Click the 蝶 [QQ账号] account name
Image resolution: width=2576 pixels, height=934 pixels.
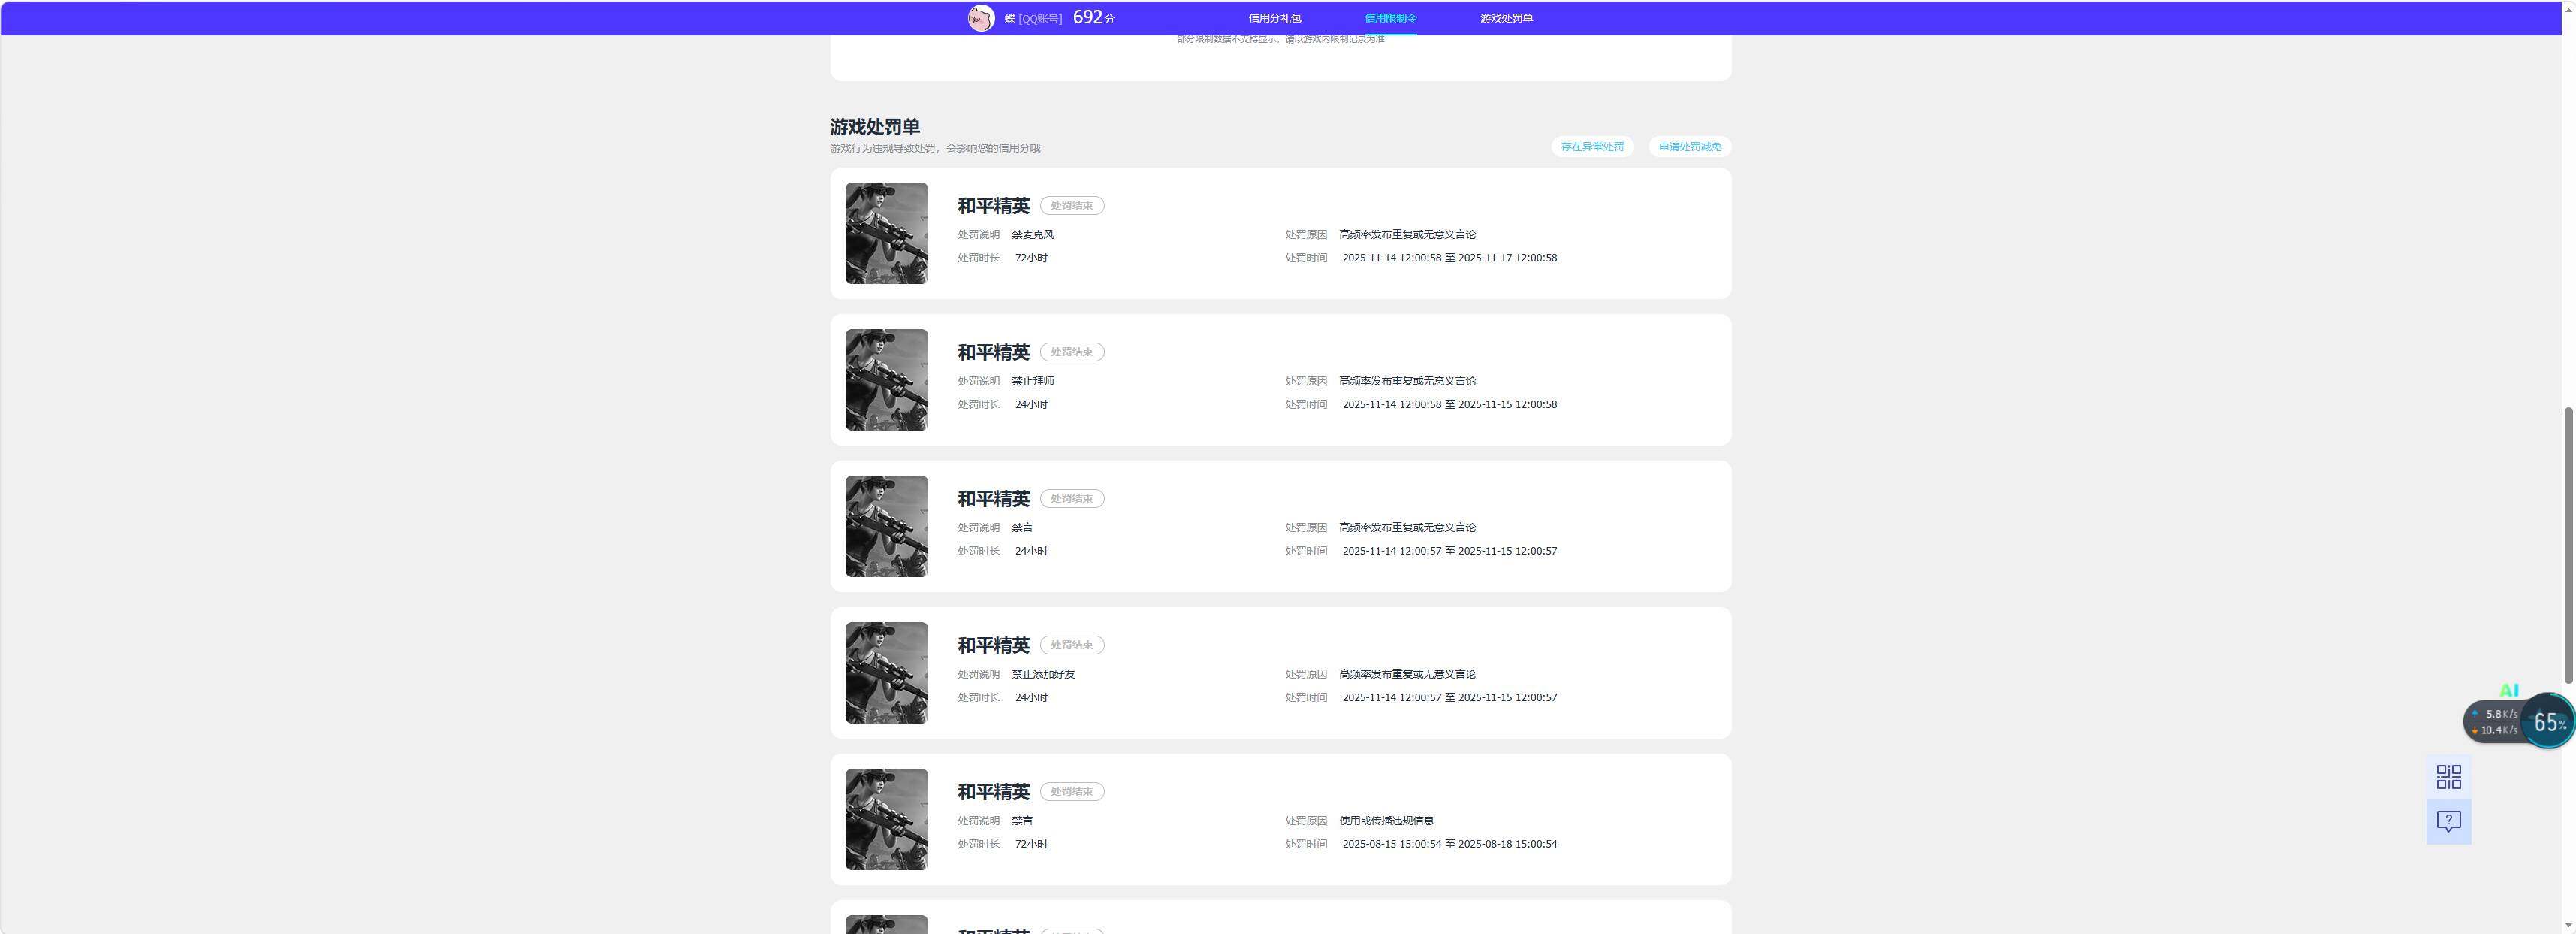1033,18
